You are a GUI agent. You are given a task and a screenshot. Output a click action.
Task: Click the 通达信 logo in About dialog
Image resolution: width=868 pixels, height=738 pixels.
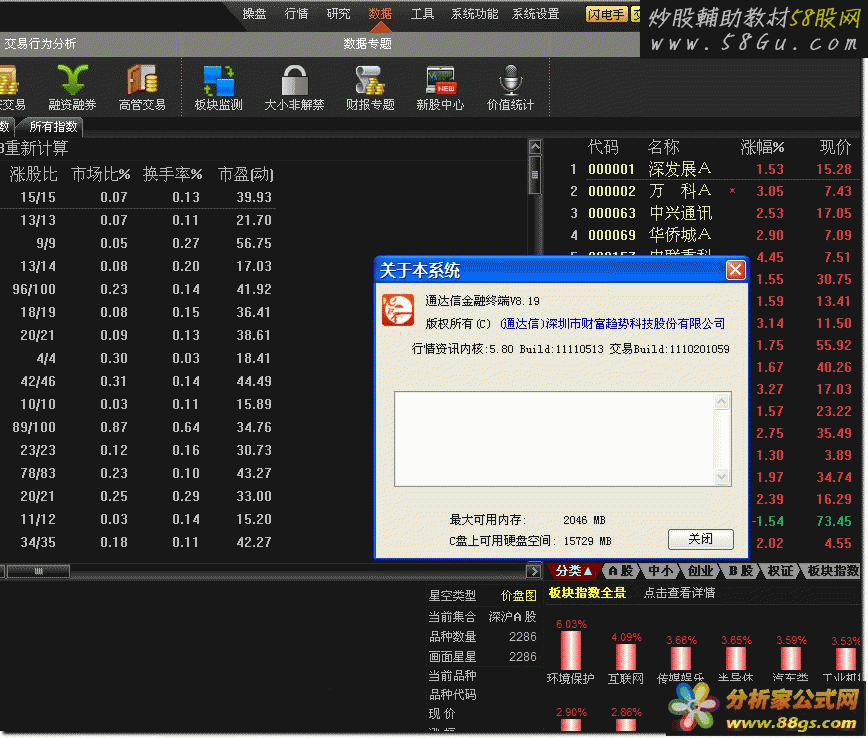pyautogui.click(x=397, y=310)
